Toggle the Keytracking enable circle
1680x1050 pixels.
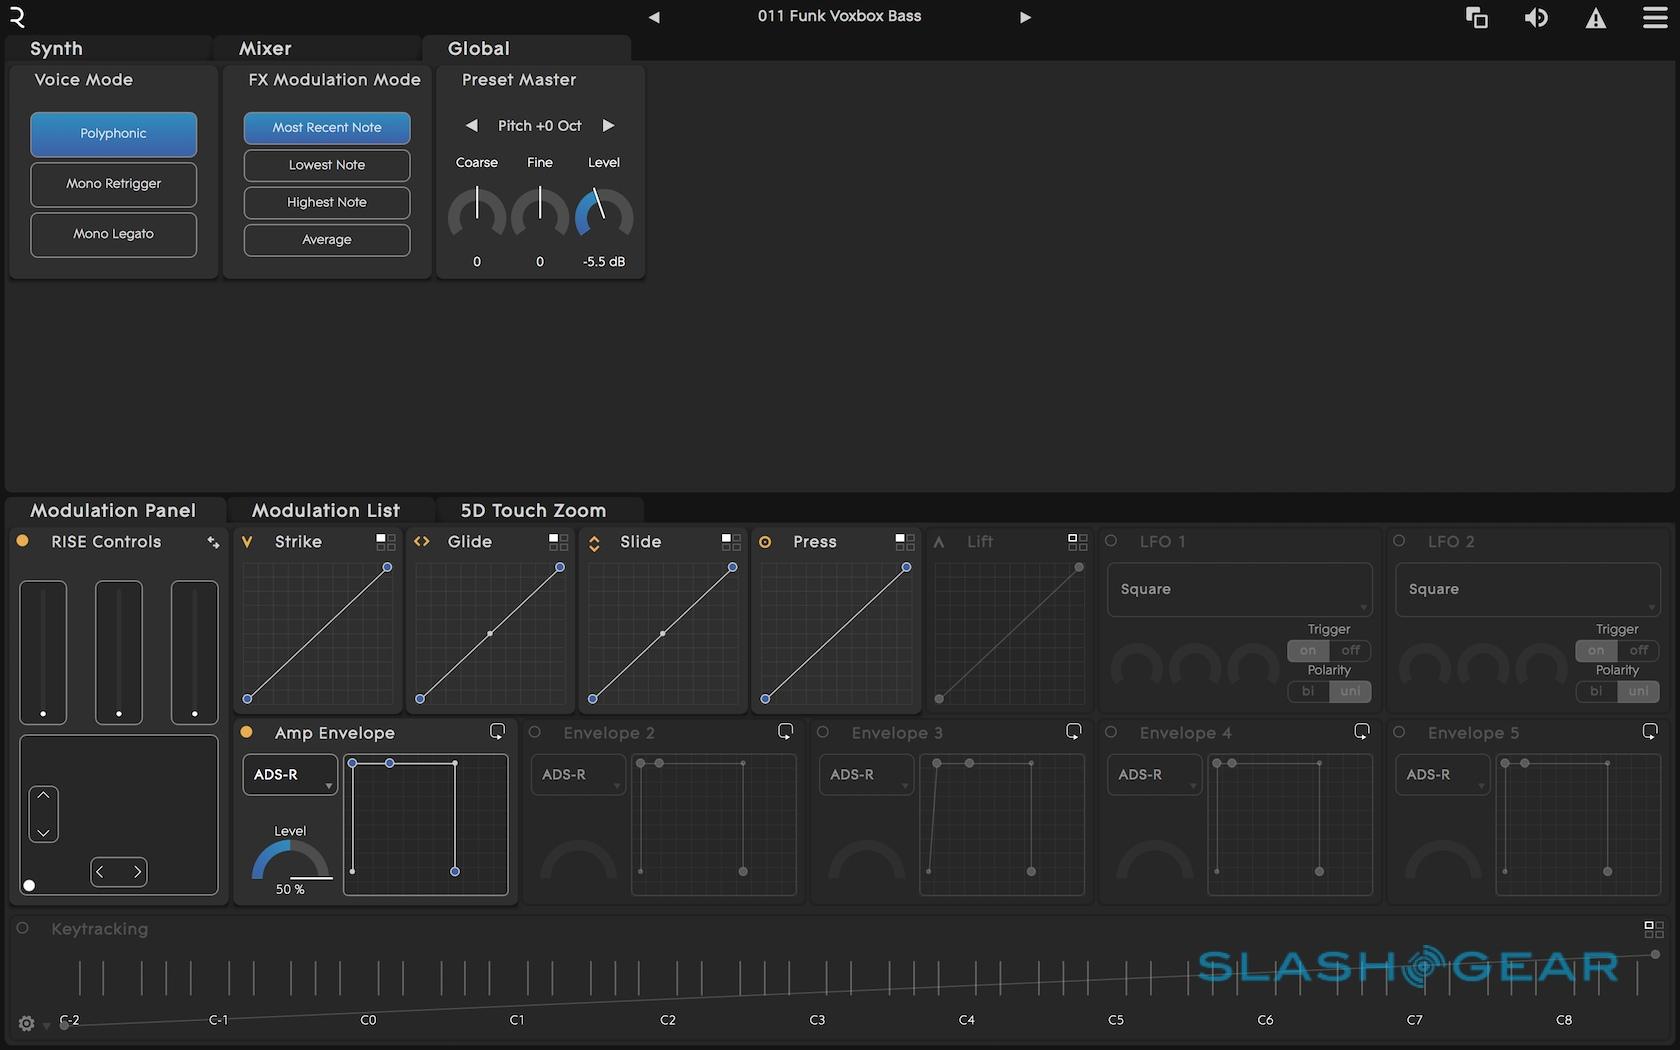(x=23, y=928)
